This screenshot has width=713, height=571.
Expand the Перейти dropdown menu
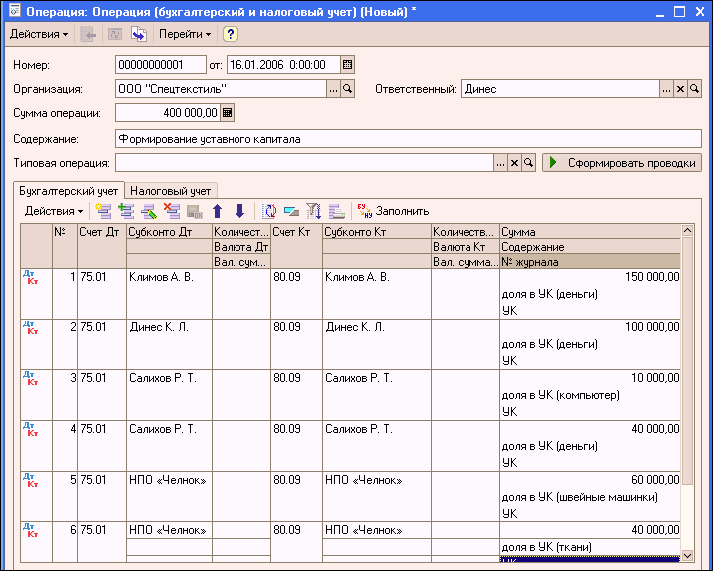pos(185,34)
